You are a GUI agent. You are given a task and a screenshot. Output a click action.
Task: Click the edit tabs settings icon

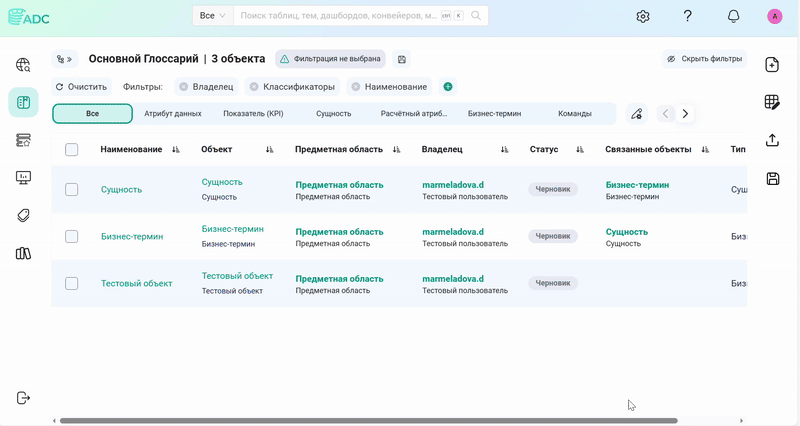coord(636,114)
